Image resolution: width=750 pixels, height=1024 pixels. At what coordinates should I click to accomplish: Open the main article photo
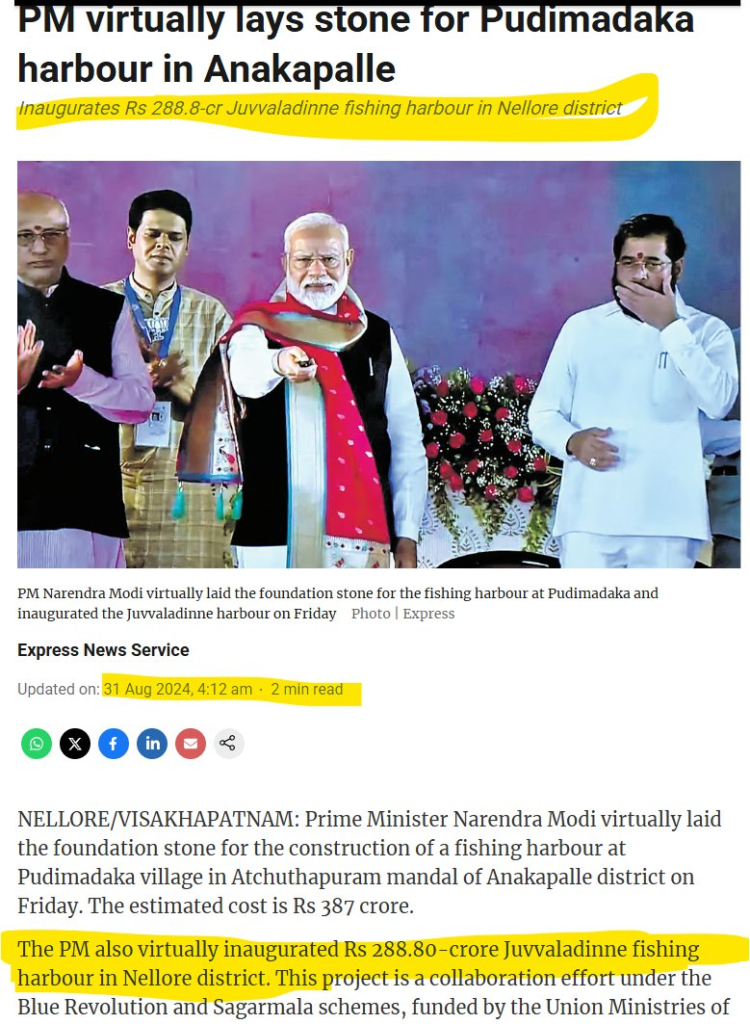[379, 364]
